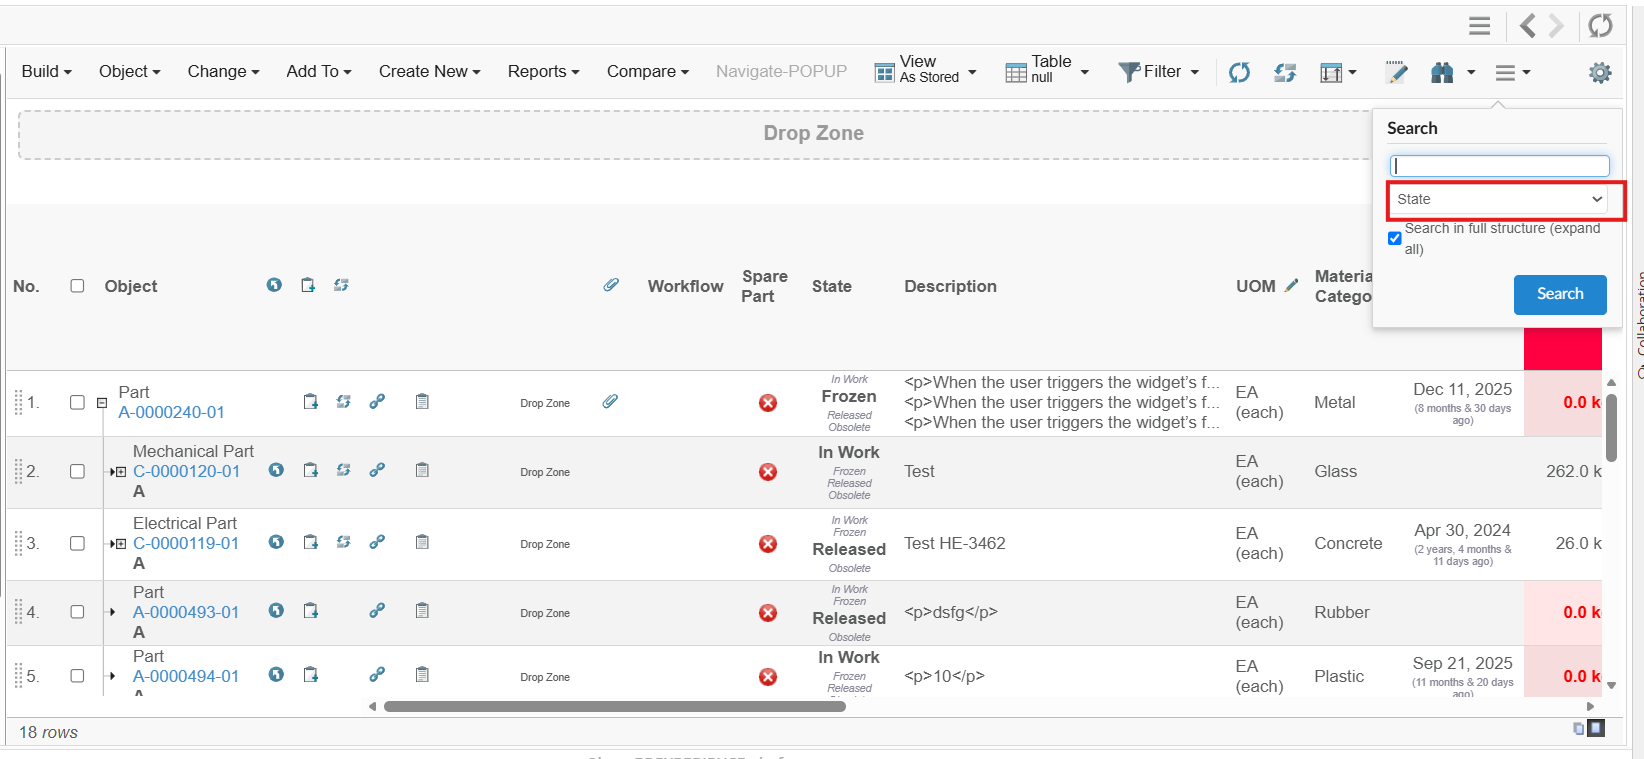The width and height of the screenshot is (1644, 759).
Task: Click the pencil icon next to UOM header
Action: (x=1292, y=285)
